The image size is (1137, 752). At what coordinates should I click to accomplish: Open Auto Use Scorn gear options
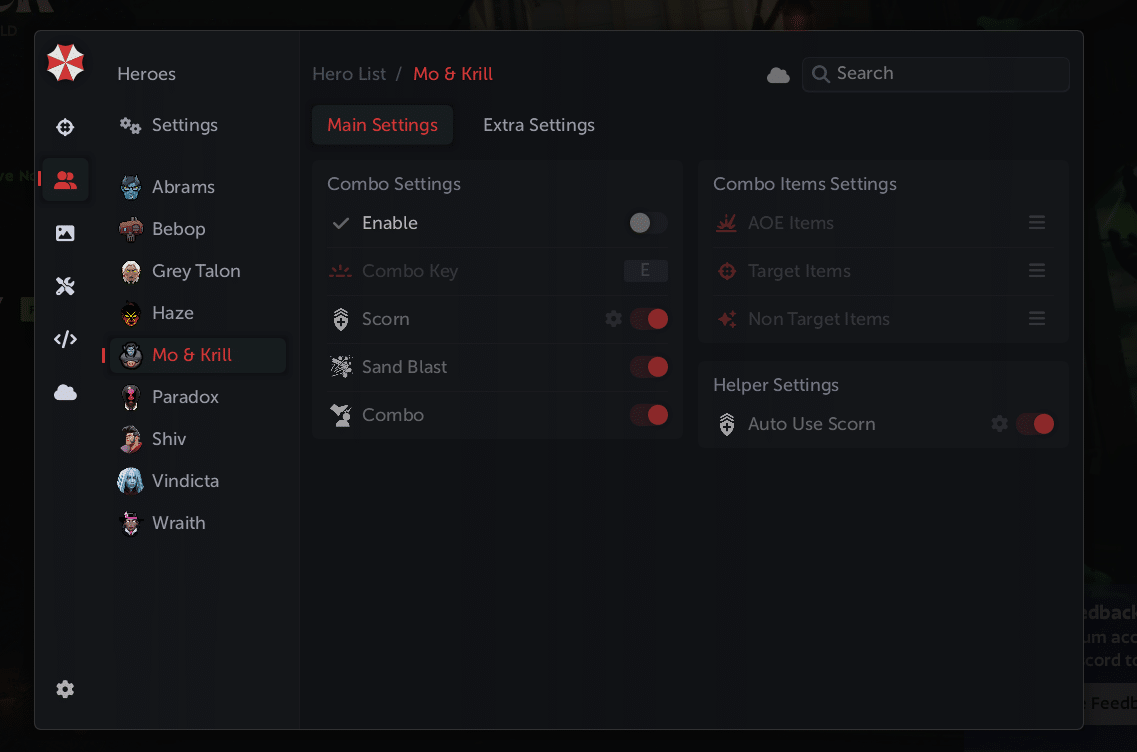[x=1000, y=424]
